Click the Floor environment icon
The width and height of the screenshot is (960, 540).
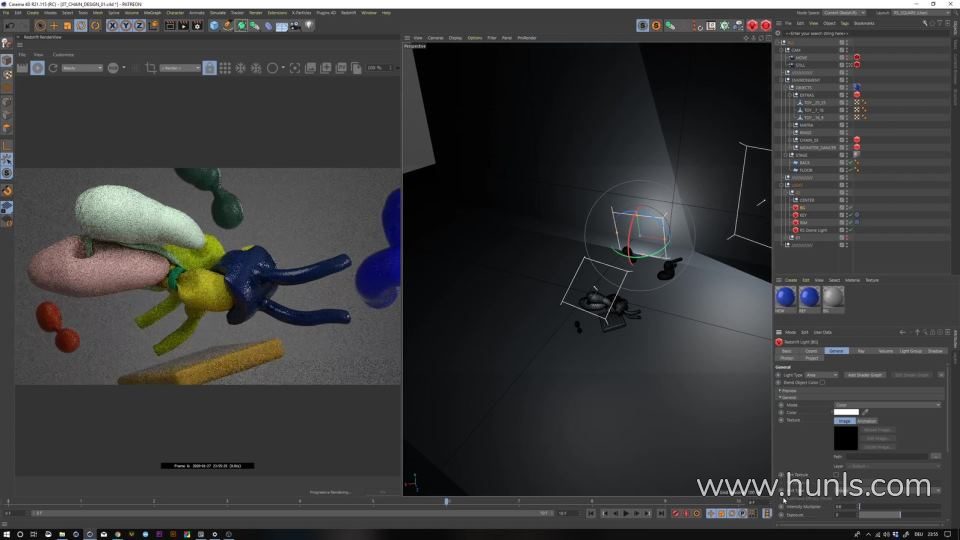click(x=282, y=26)
